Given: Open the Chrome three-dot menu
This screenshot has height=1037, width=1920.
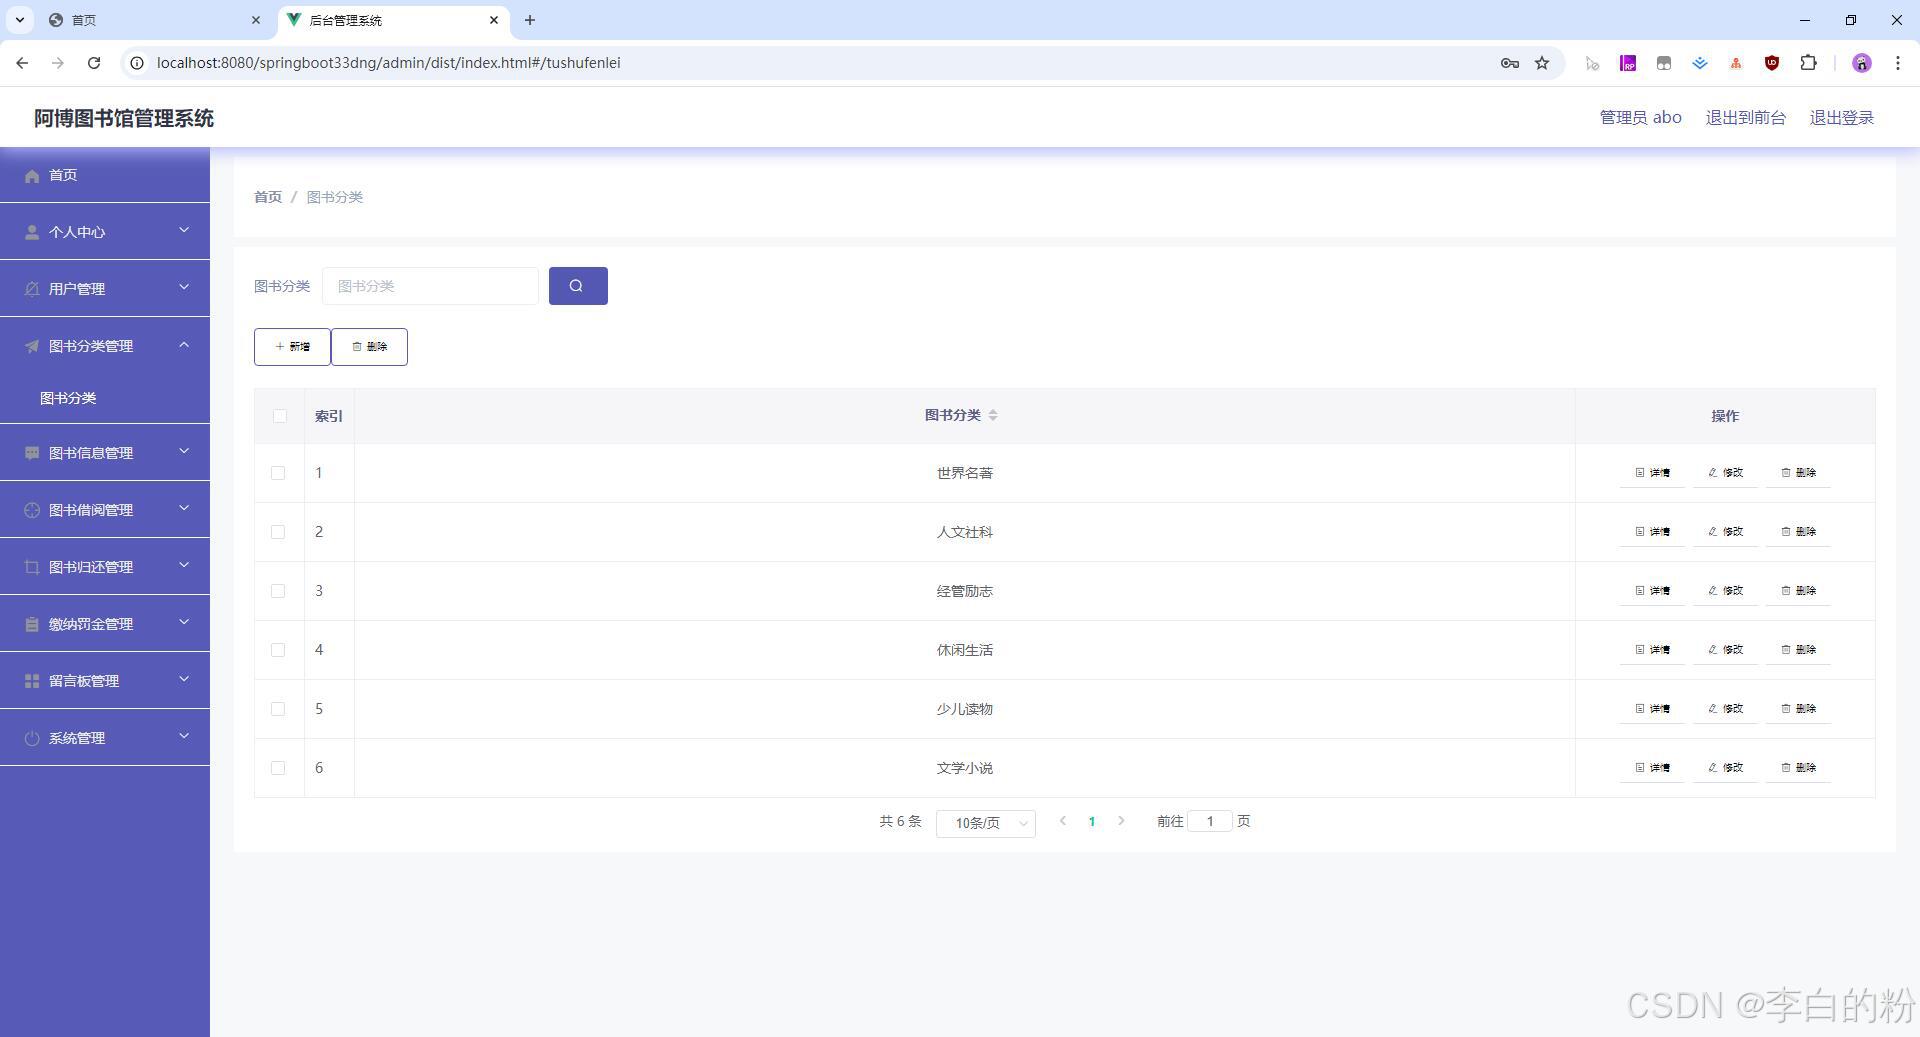Looking at the screenshot, I should 1897,63.
